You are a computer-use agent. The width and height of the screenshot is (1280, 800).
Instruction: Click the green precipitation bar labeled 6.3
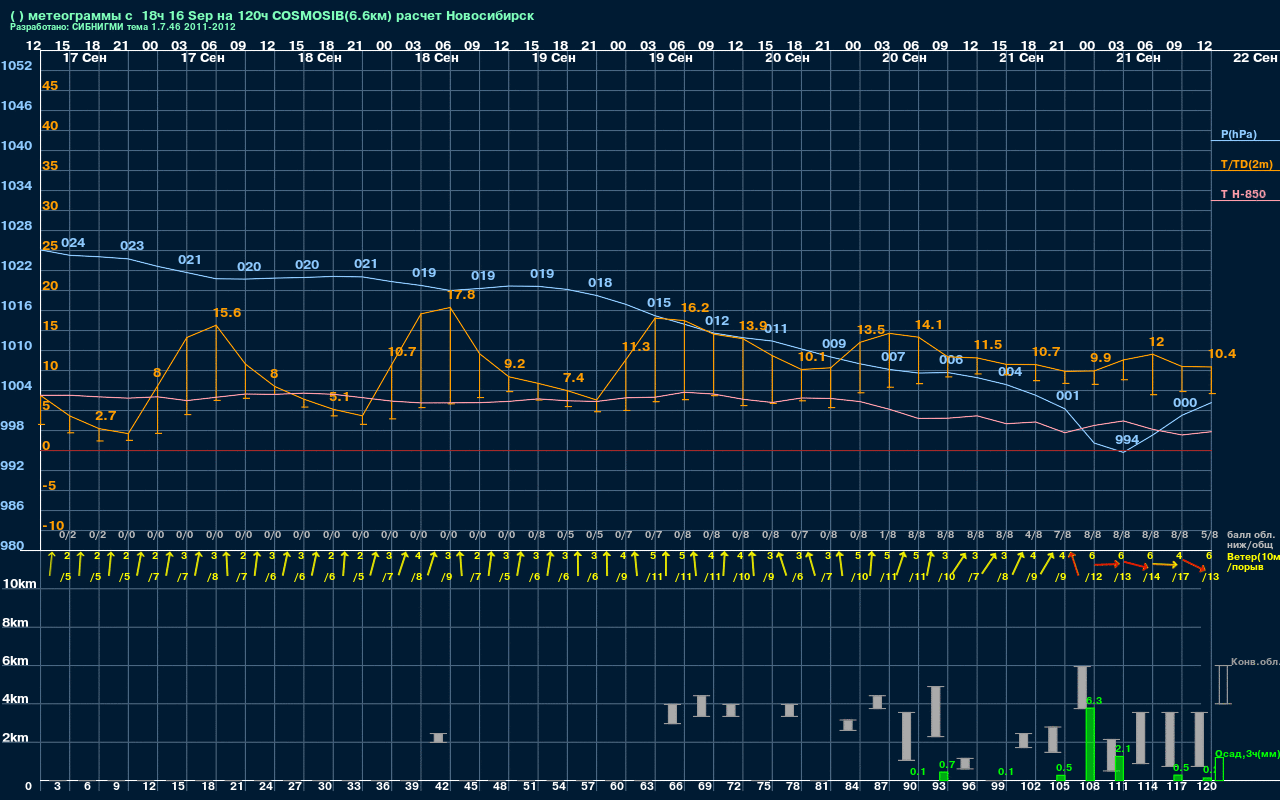tap(1090, 745)
